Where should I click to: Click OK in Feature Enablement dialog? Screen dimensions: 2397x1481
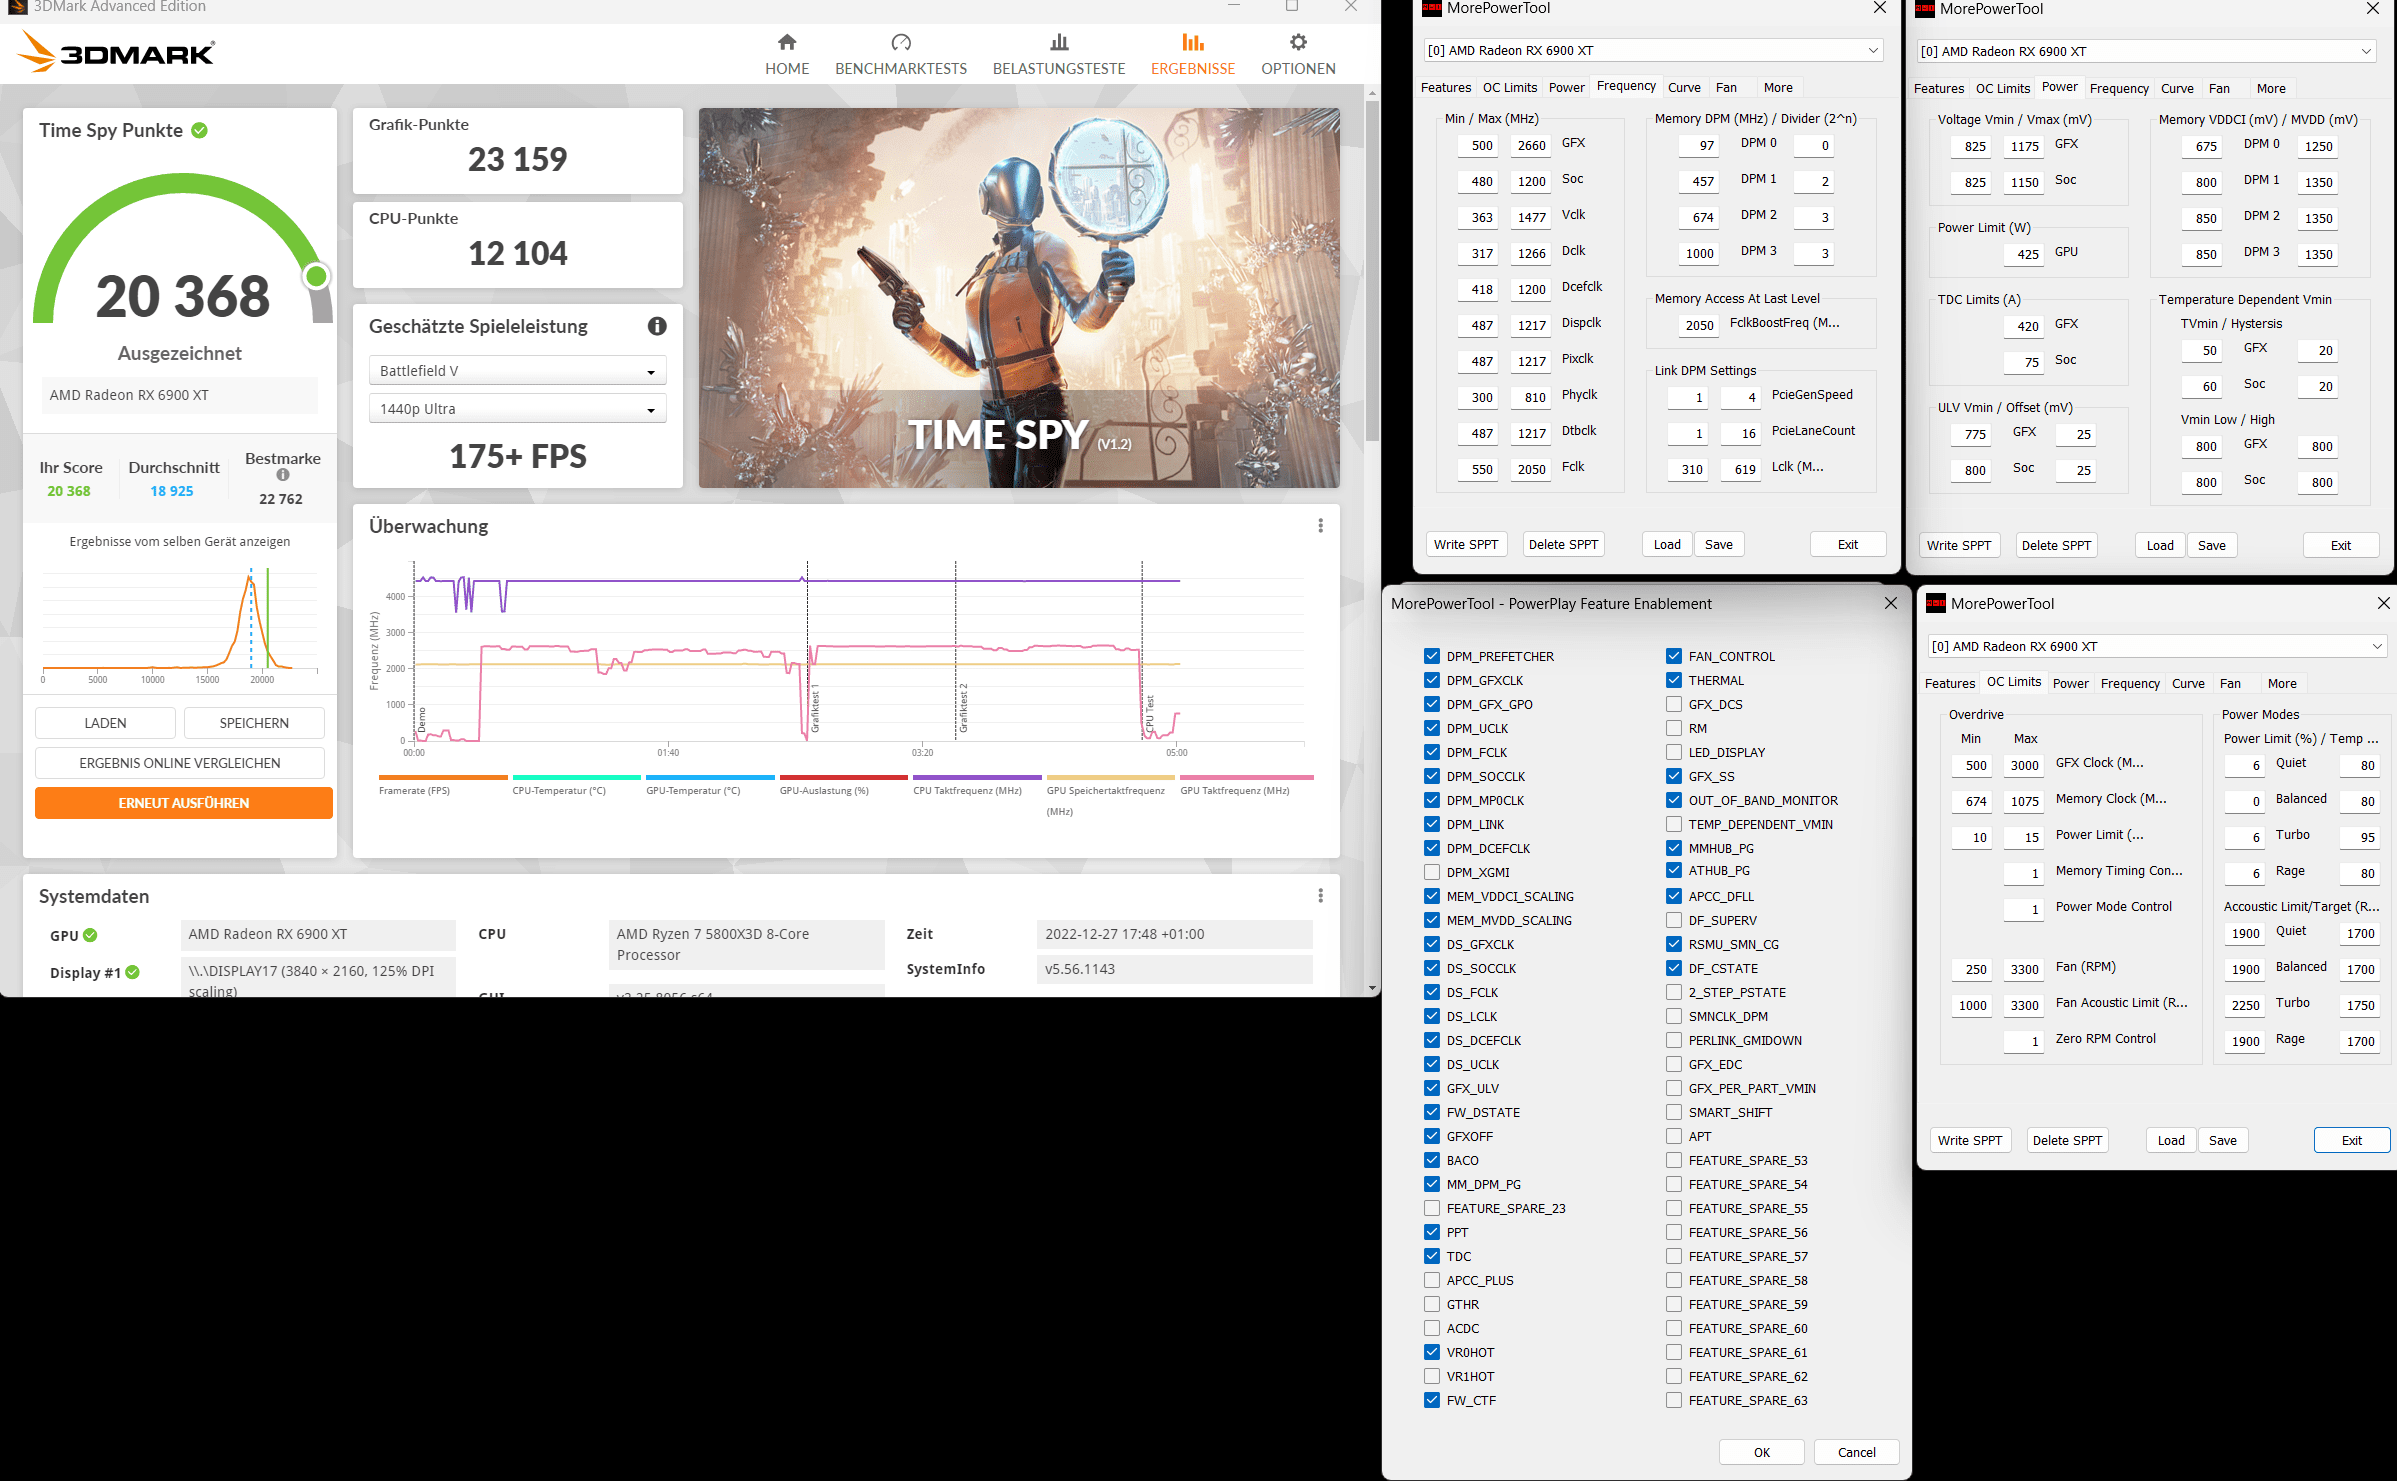point(1762,1452)
